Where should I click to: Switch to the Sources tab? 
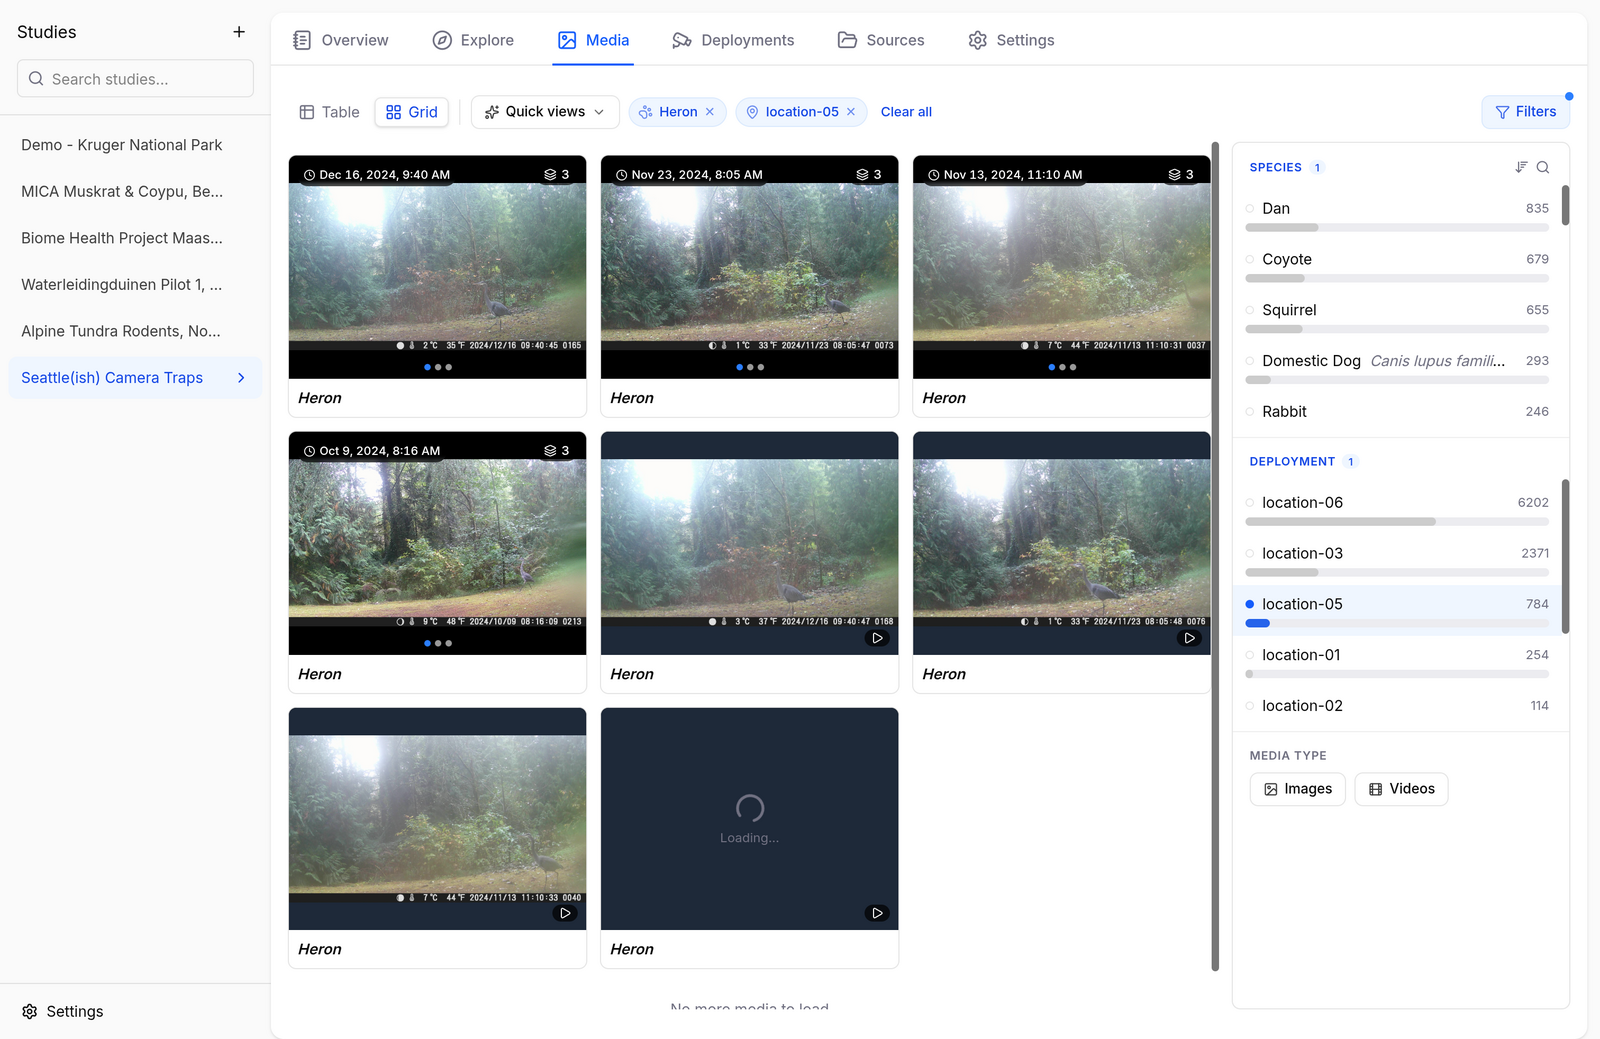(881, 40)
